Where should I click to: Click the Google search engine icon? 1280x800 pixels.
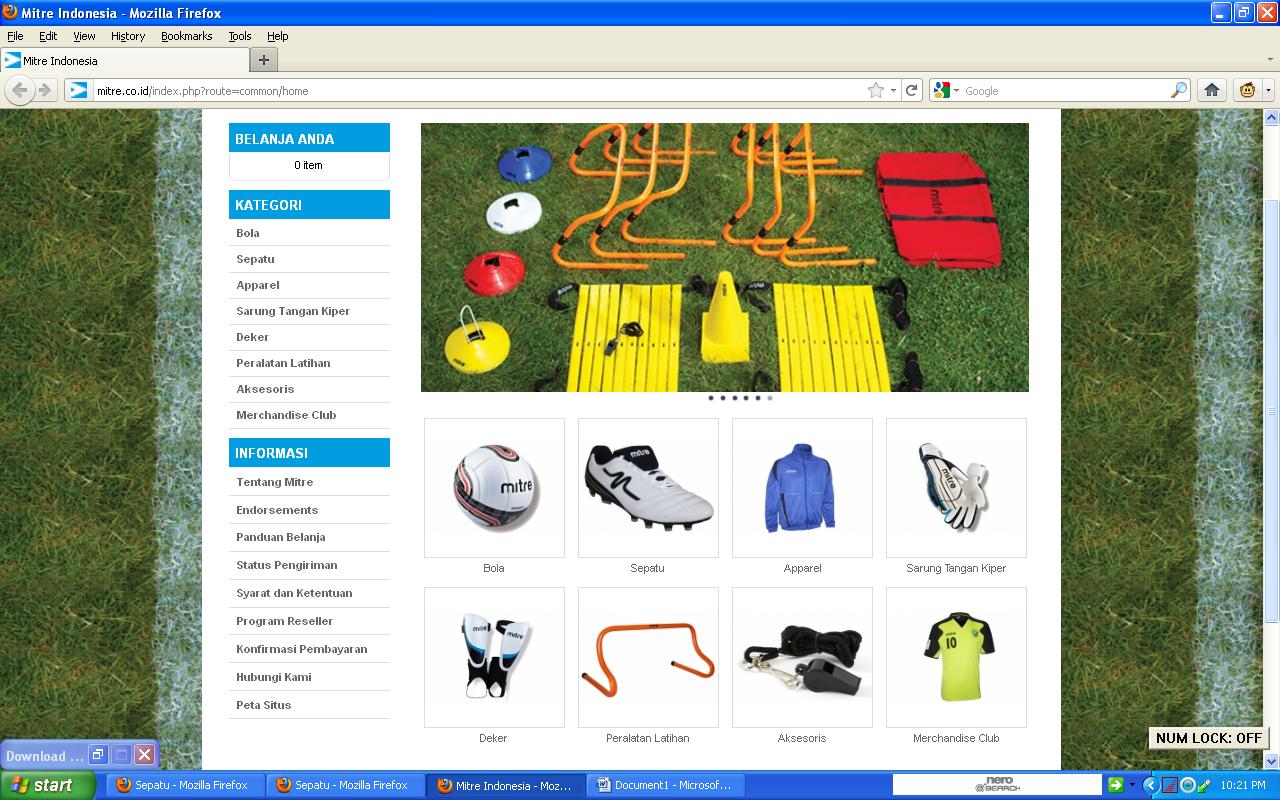click(x=941, y=90)
